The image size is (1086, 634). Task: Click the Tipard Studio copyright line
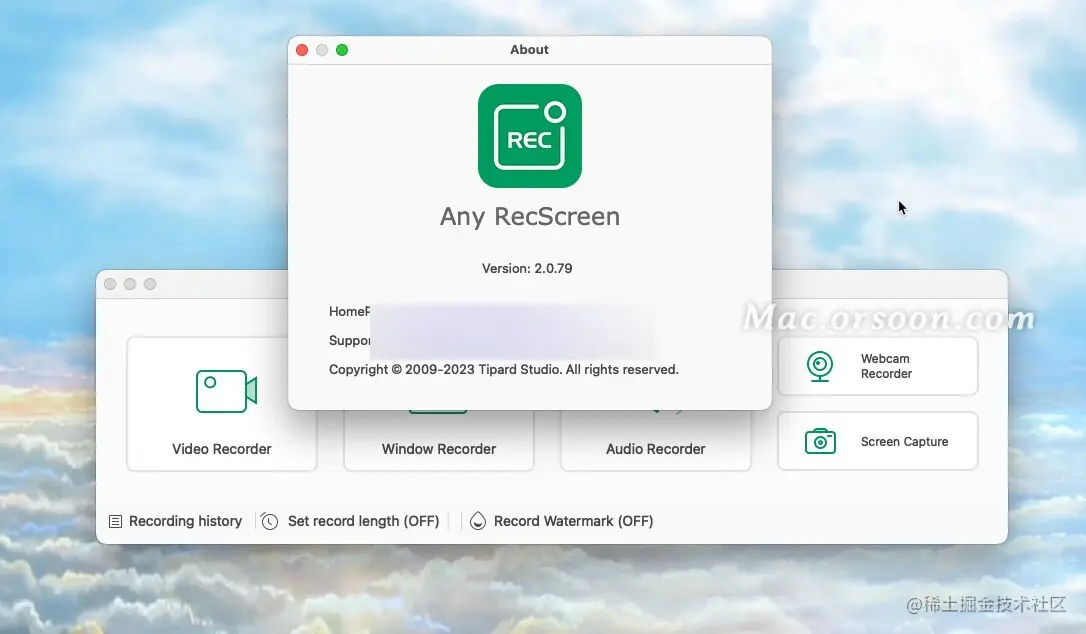coord(504,369)
